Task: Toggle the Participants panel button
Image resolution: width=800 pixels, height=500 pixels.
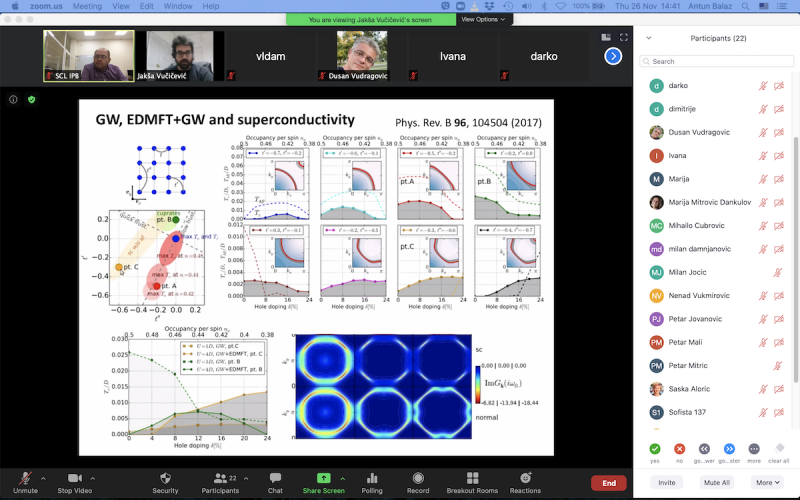Action: pos(220,483)
